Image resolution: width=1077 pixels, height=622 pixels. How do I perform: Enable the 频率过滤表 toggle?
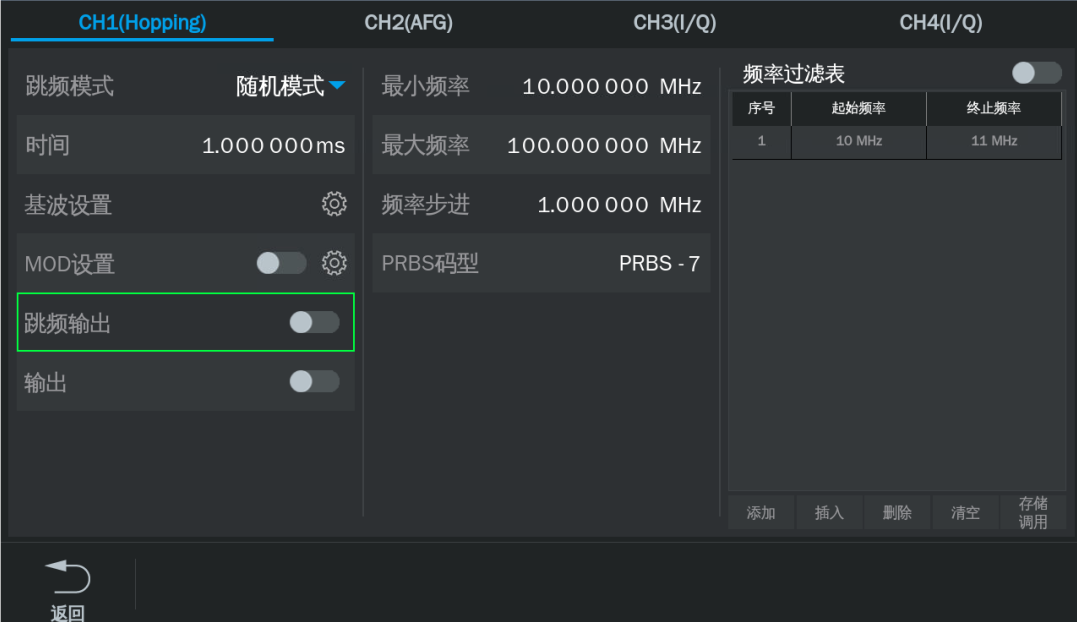click(1036, 73)
